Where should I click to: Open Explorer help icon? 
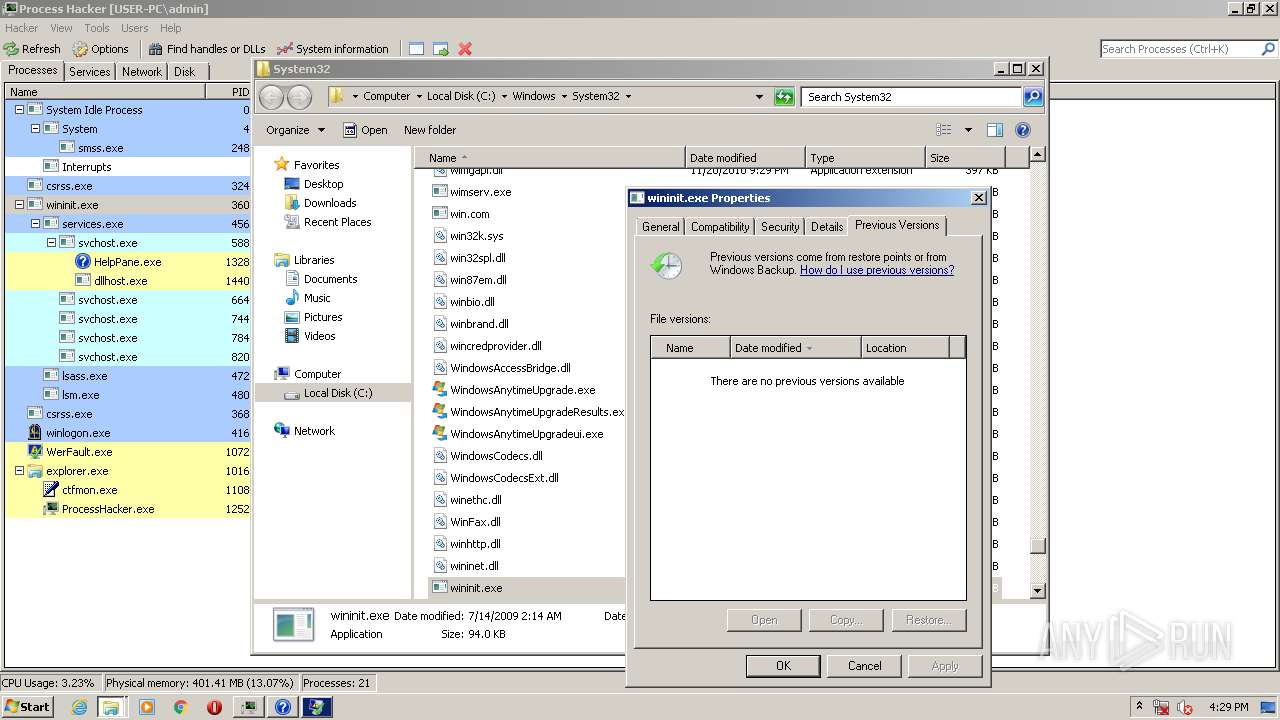1023,130
